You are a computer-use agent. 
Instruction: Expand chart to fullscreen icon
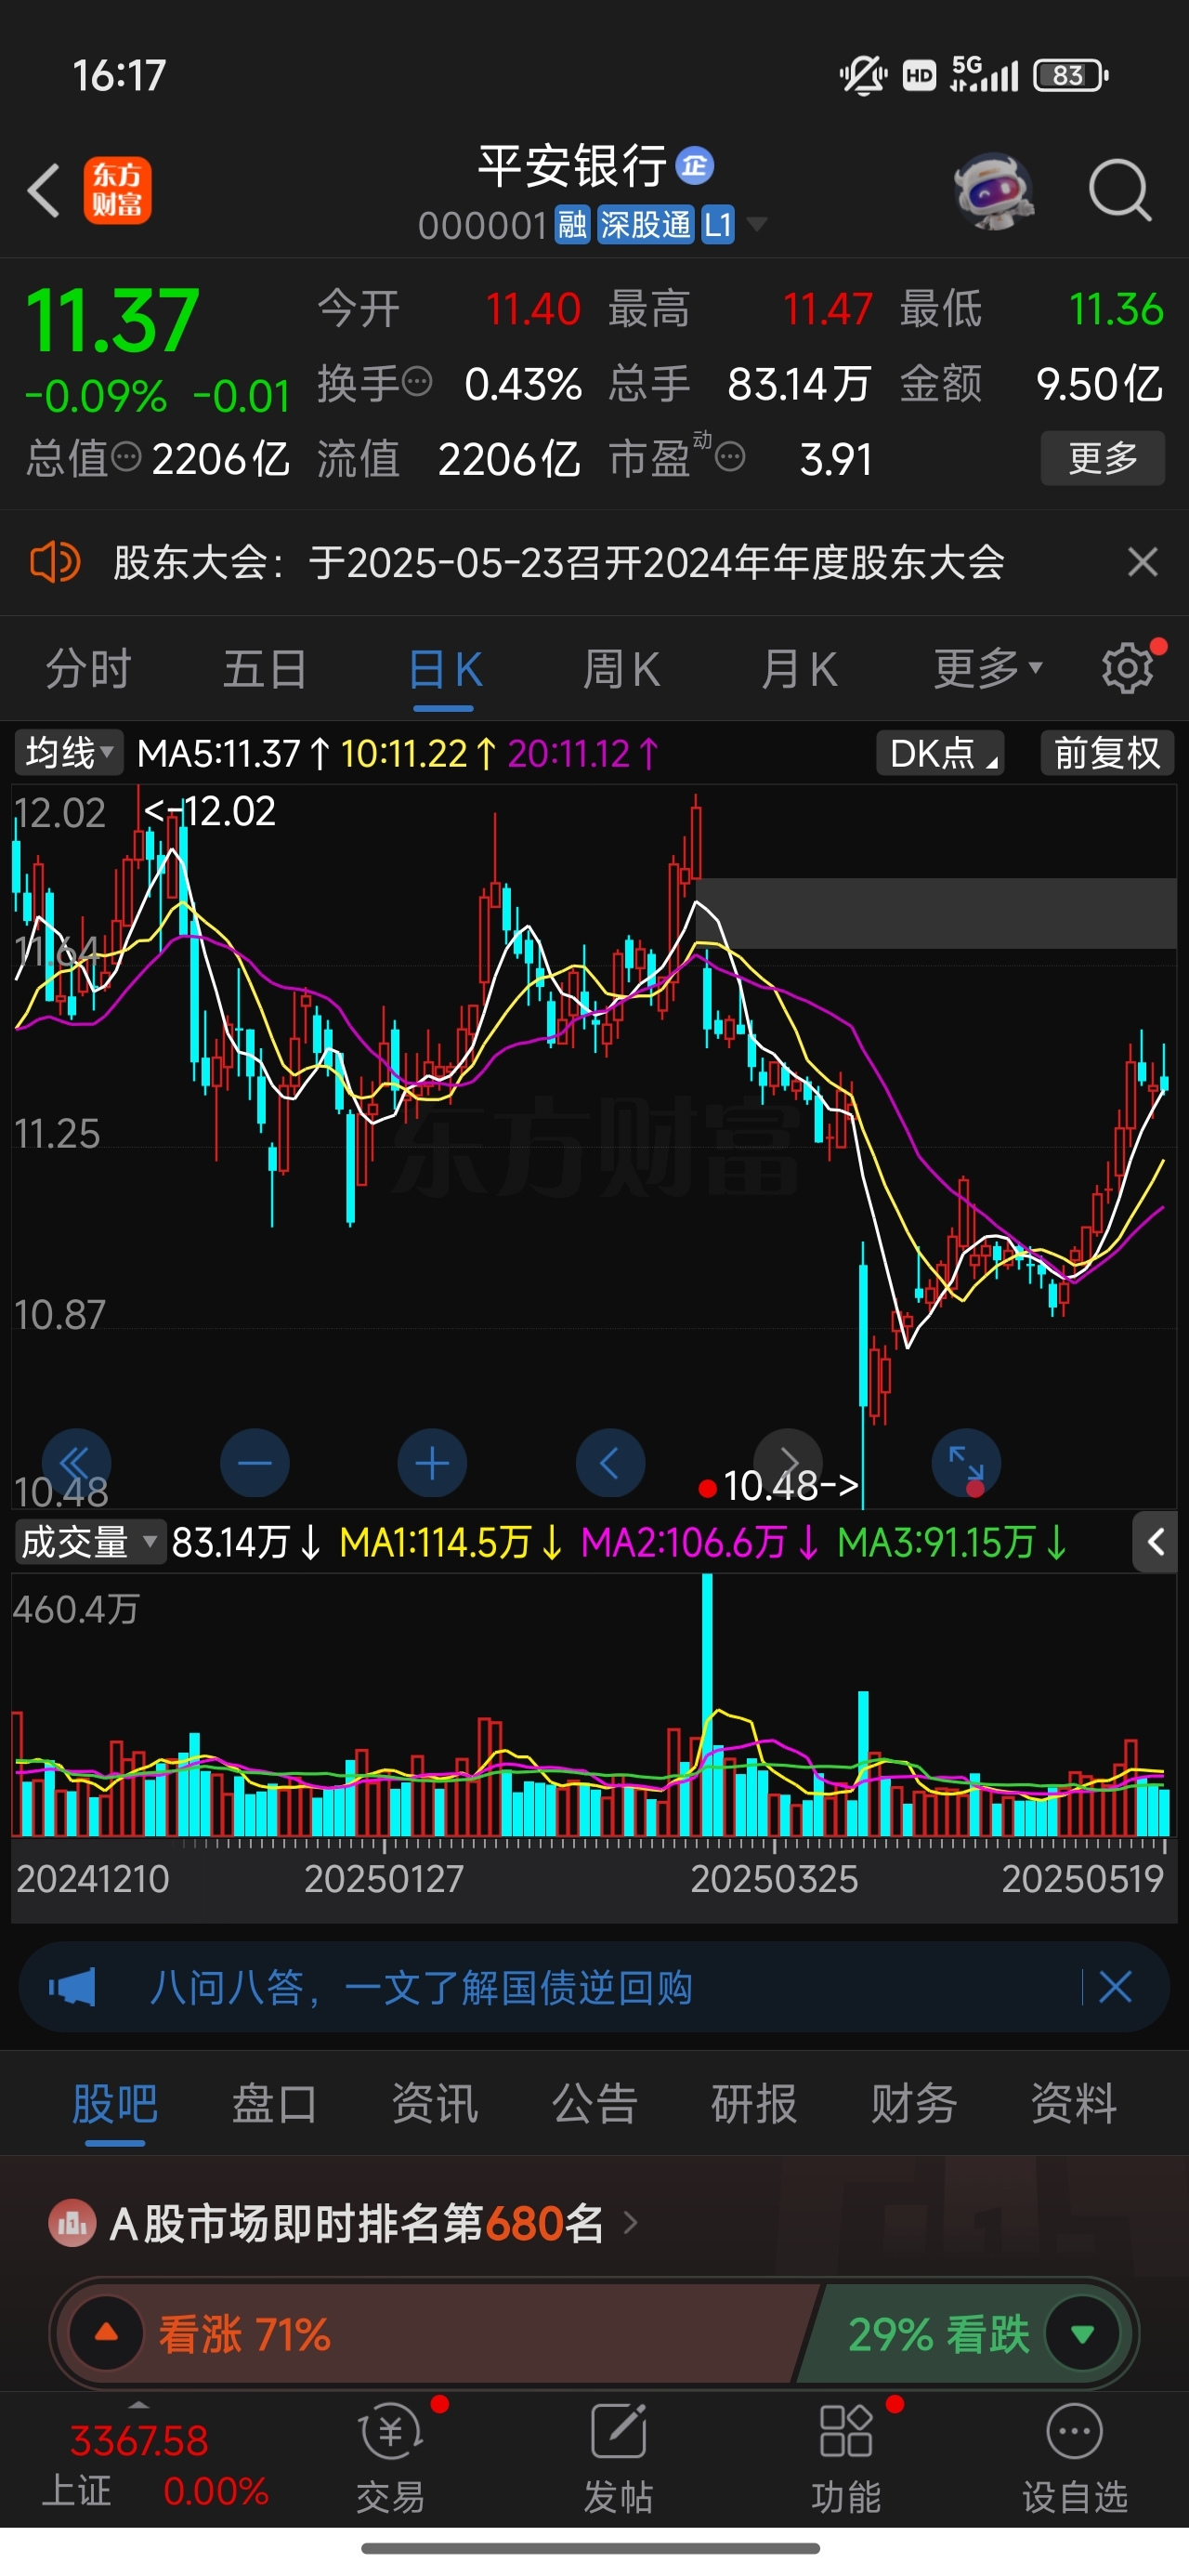[966, 1464]
